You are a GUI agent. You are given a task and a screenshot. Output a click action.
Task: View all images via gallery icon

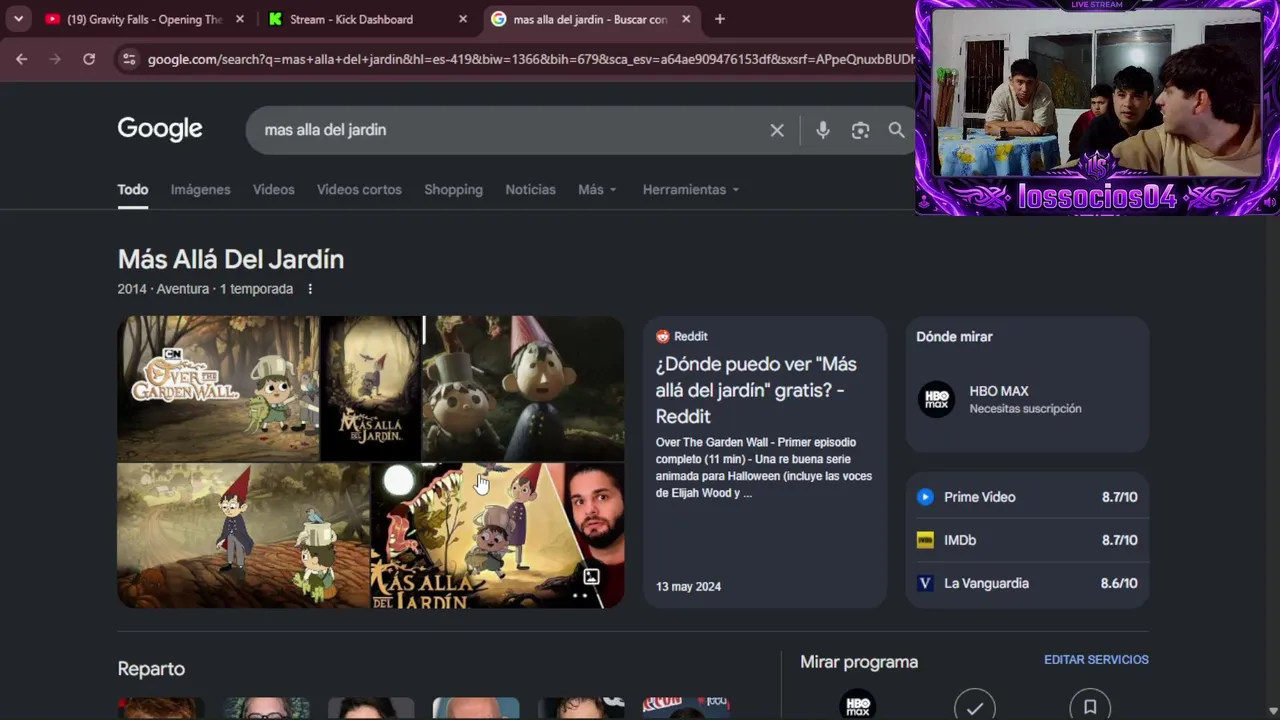(591, 577)
